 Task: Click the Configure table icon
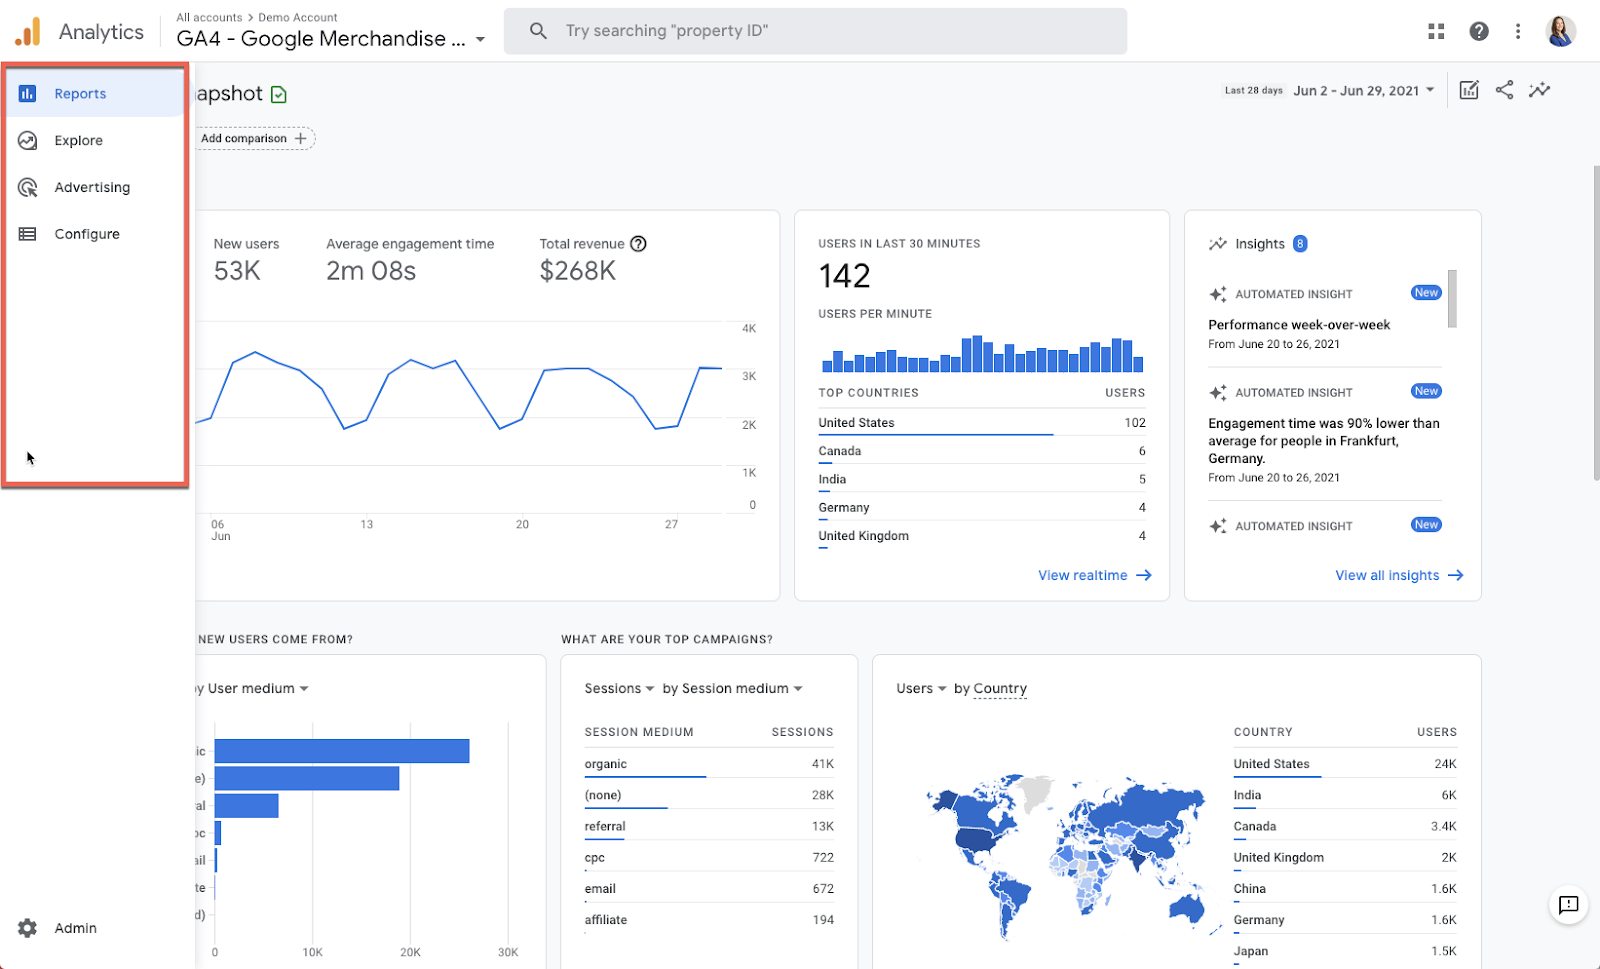click(28, 234)
